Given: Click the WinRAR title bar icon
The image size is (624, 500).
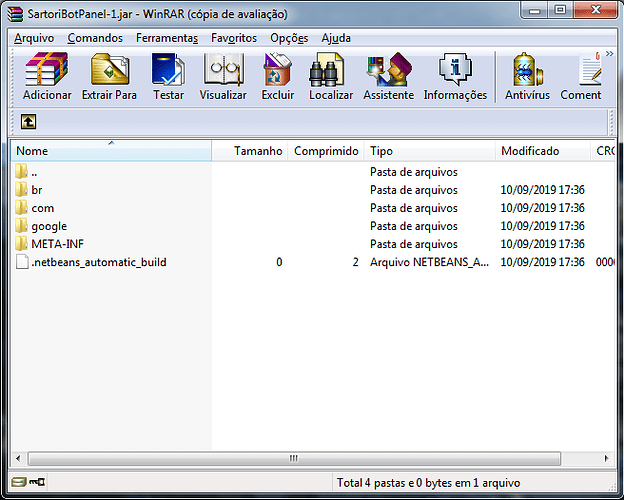Looking at the screenshot, I should point(15,14).
